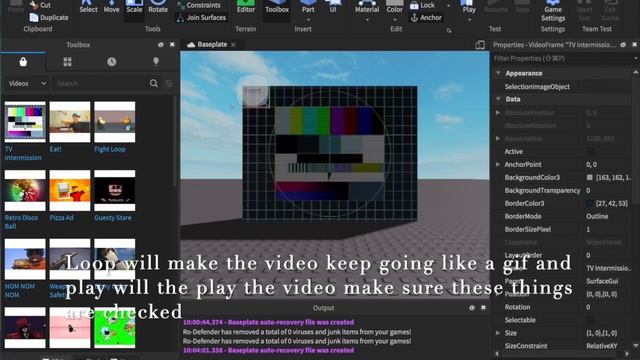Open the Toolbox Inventory grid tab
The image size is (640, 360).
(x=67, y=62)
